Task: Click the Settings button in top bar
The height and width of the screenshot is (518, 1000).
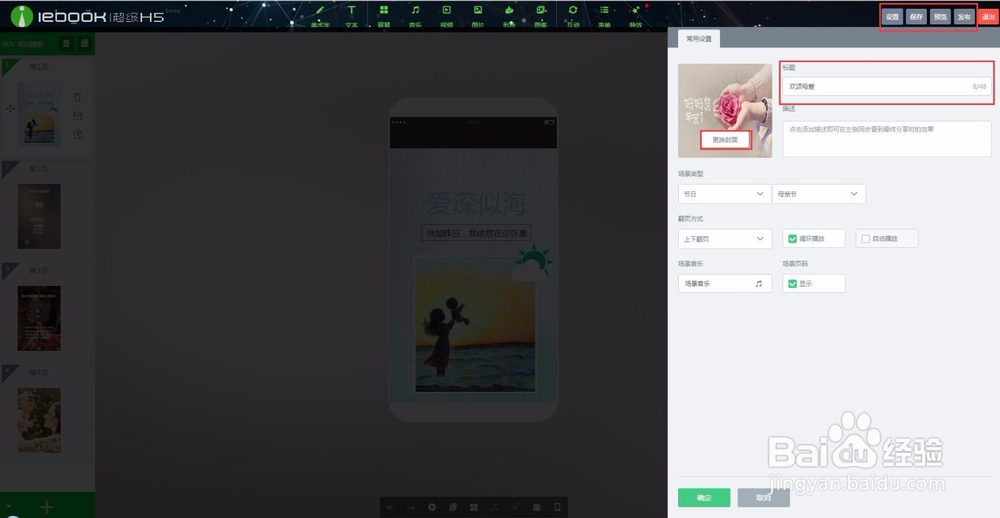Action: tap(892, 17)
